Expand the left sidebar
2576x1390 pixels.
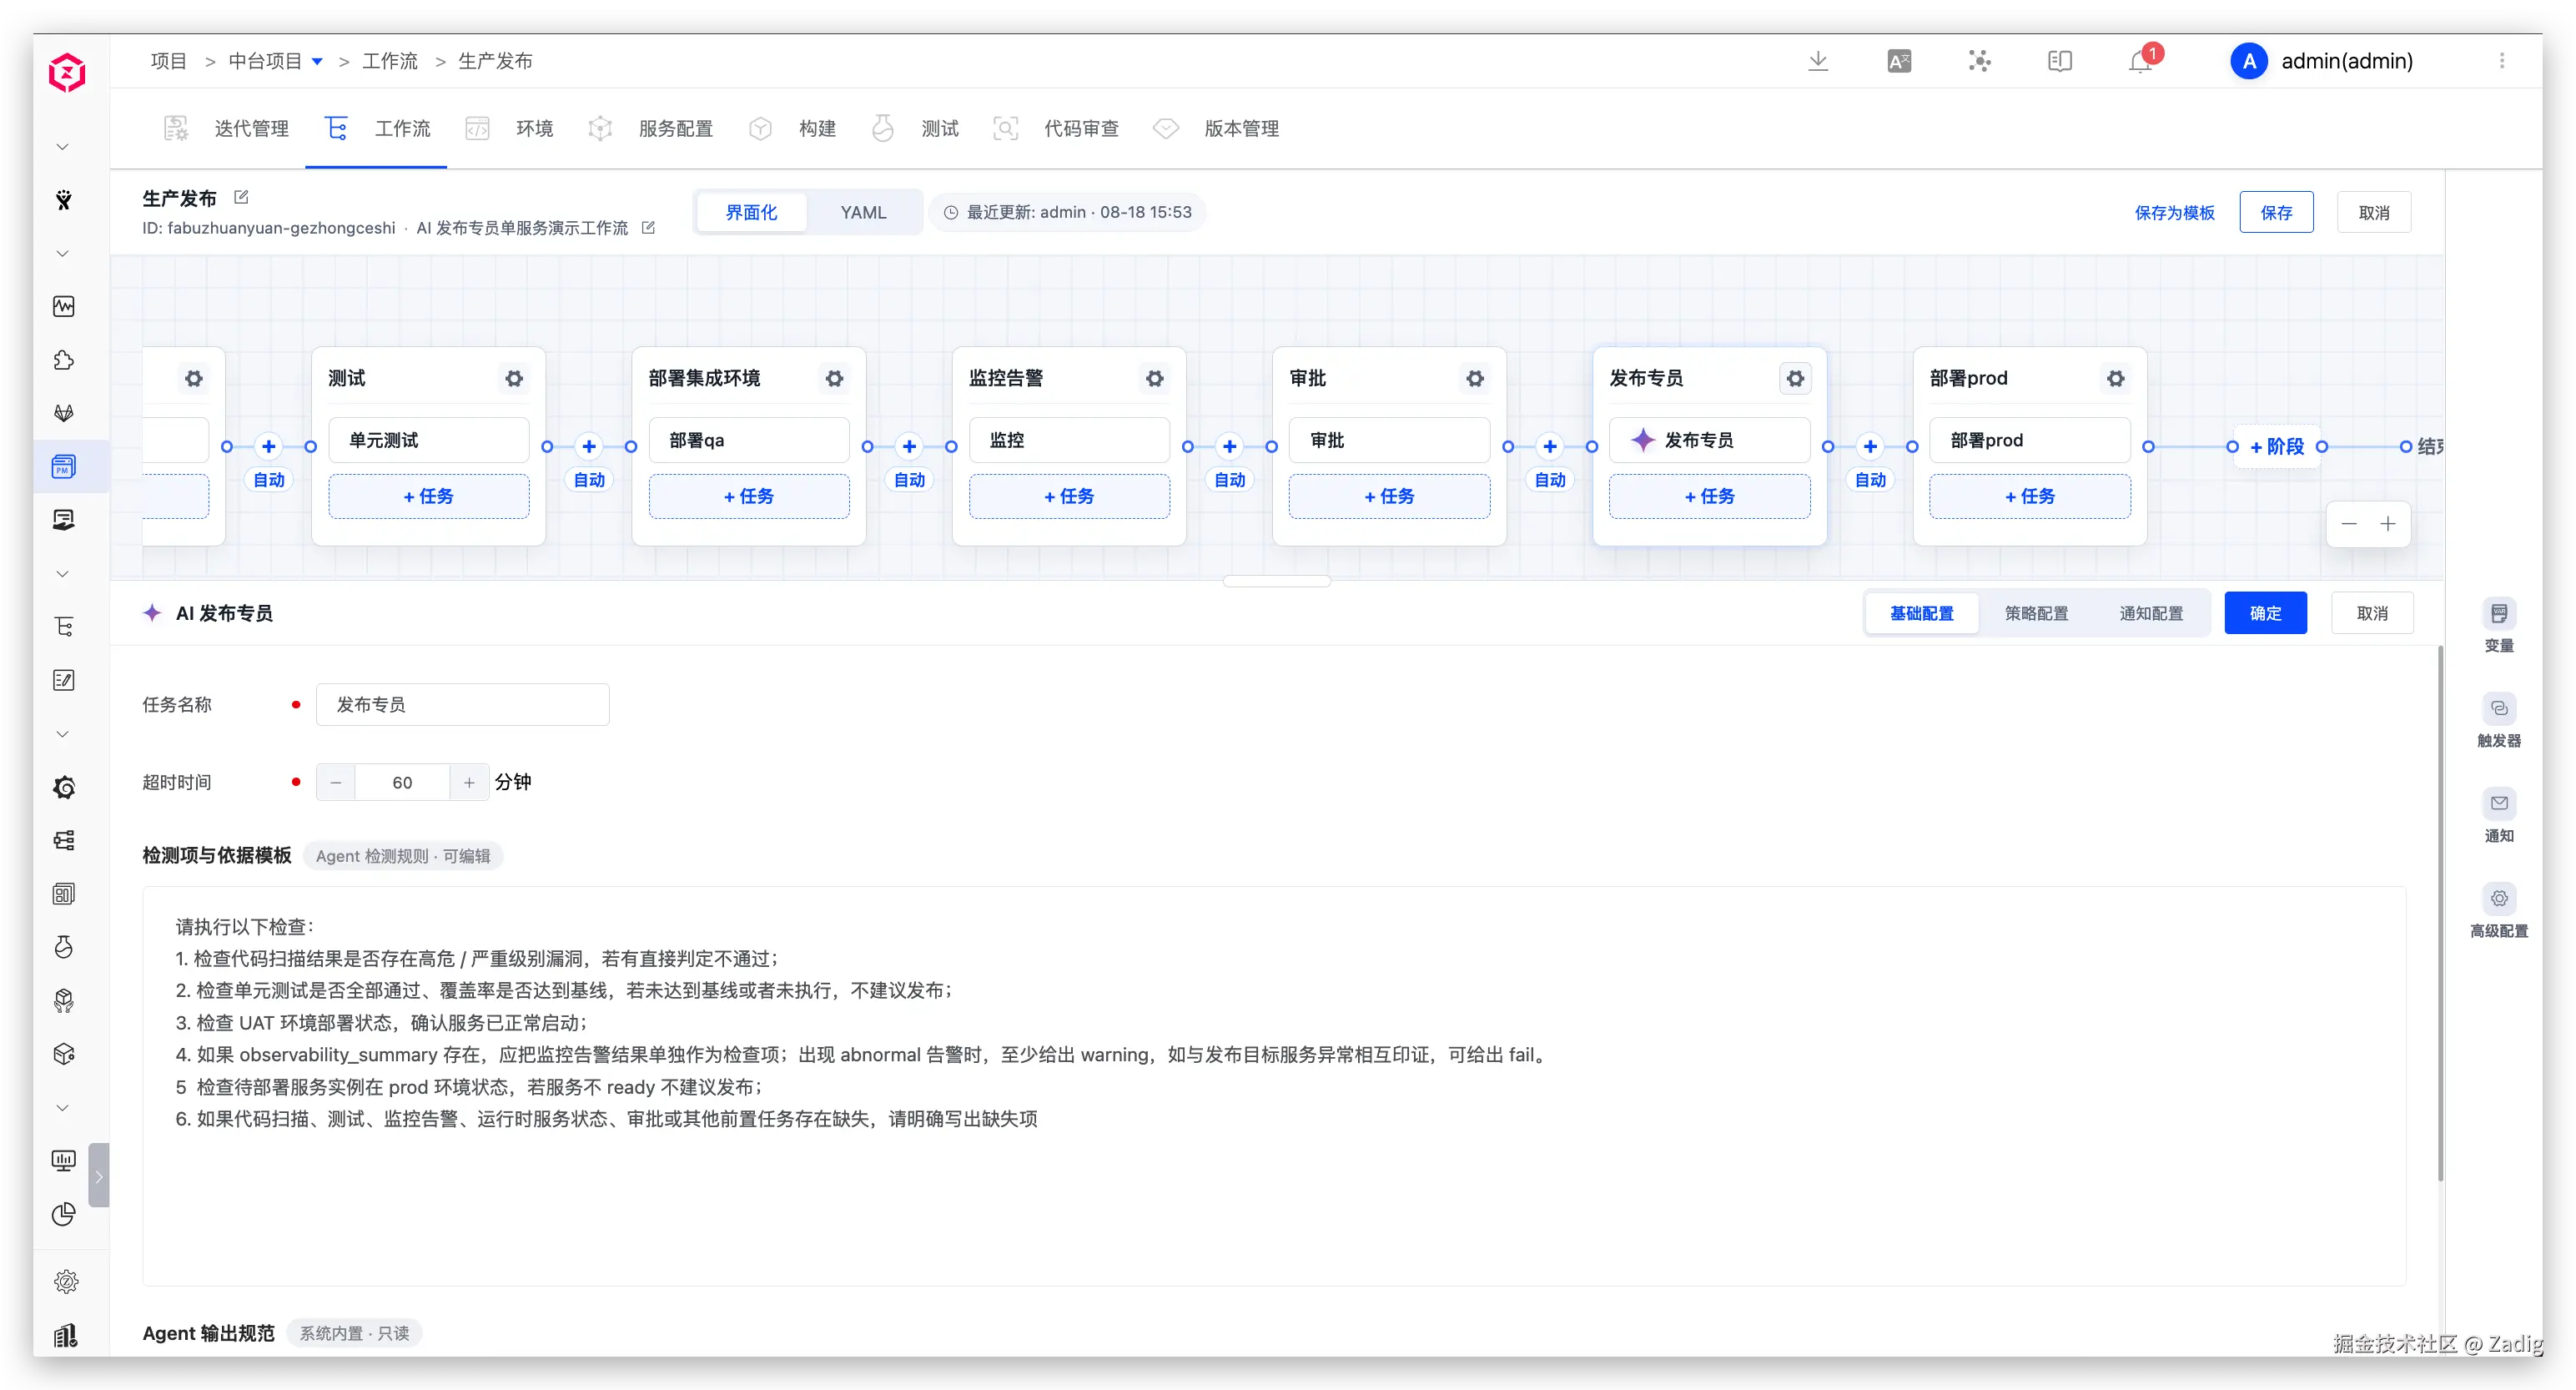(x=99, y=1176)
